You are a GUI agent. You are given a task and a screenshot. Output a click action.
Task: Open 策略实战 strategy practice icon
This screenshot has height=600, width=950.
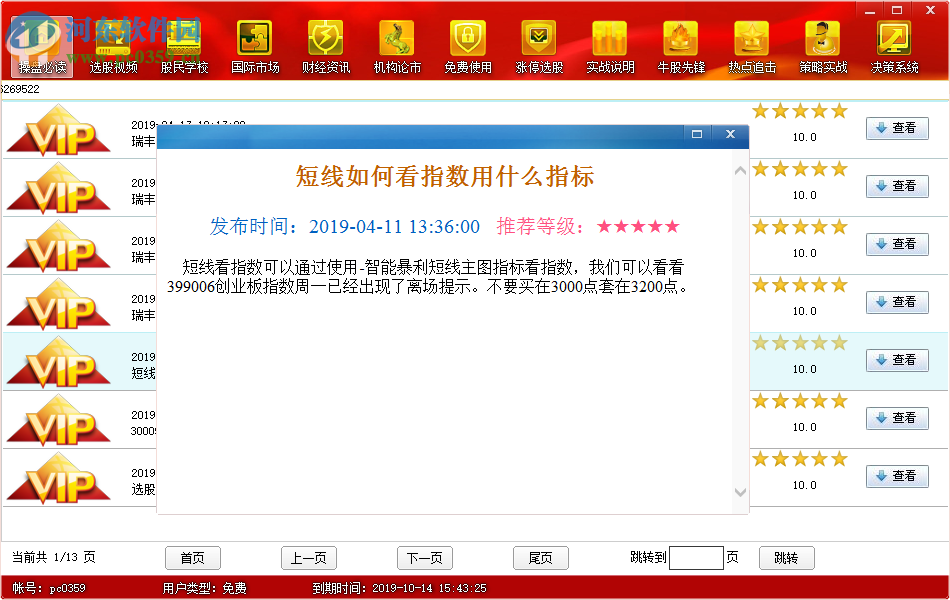[x=823, y=42]
